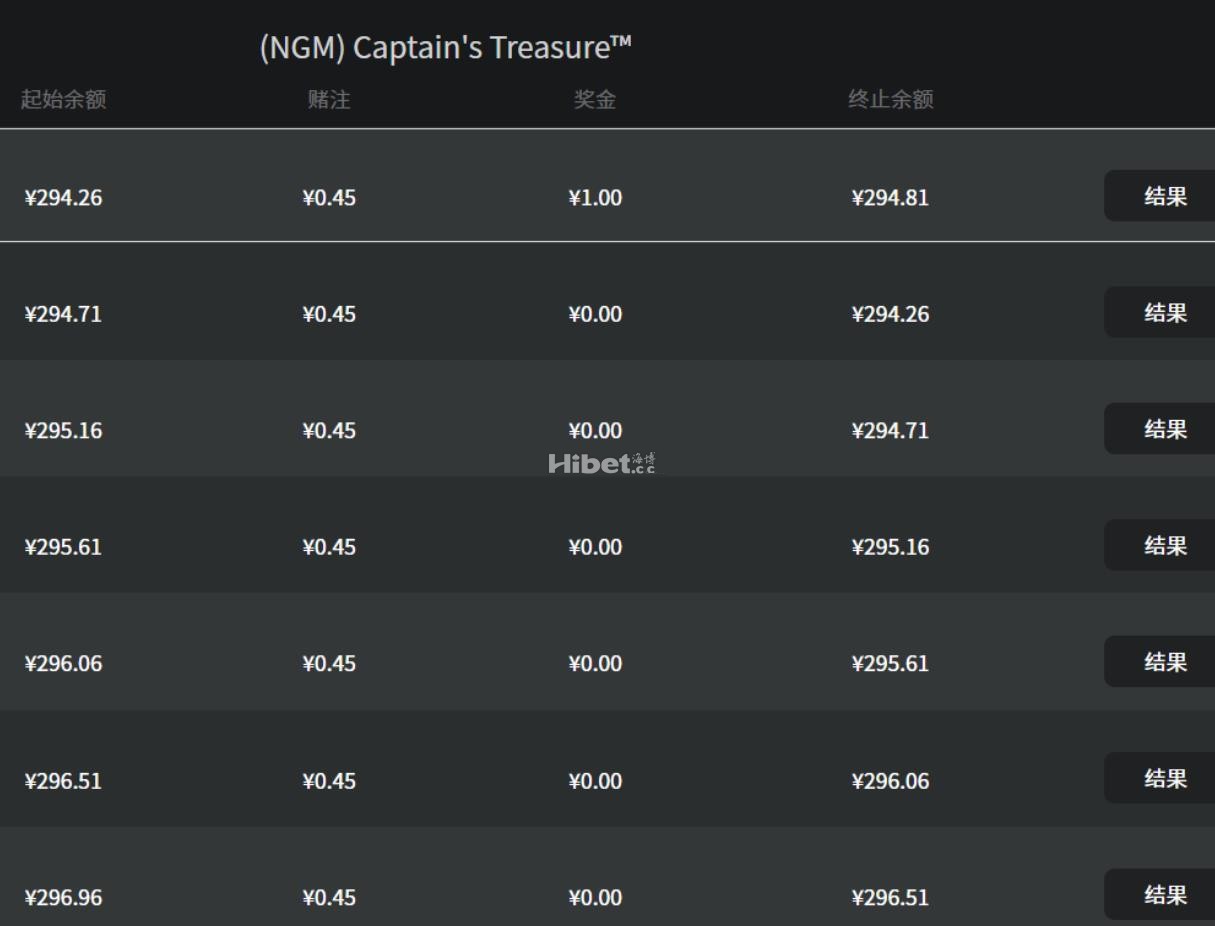Click the ¥295.61 starting balance cell
The image size is (1215, 926).
63,547
